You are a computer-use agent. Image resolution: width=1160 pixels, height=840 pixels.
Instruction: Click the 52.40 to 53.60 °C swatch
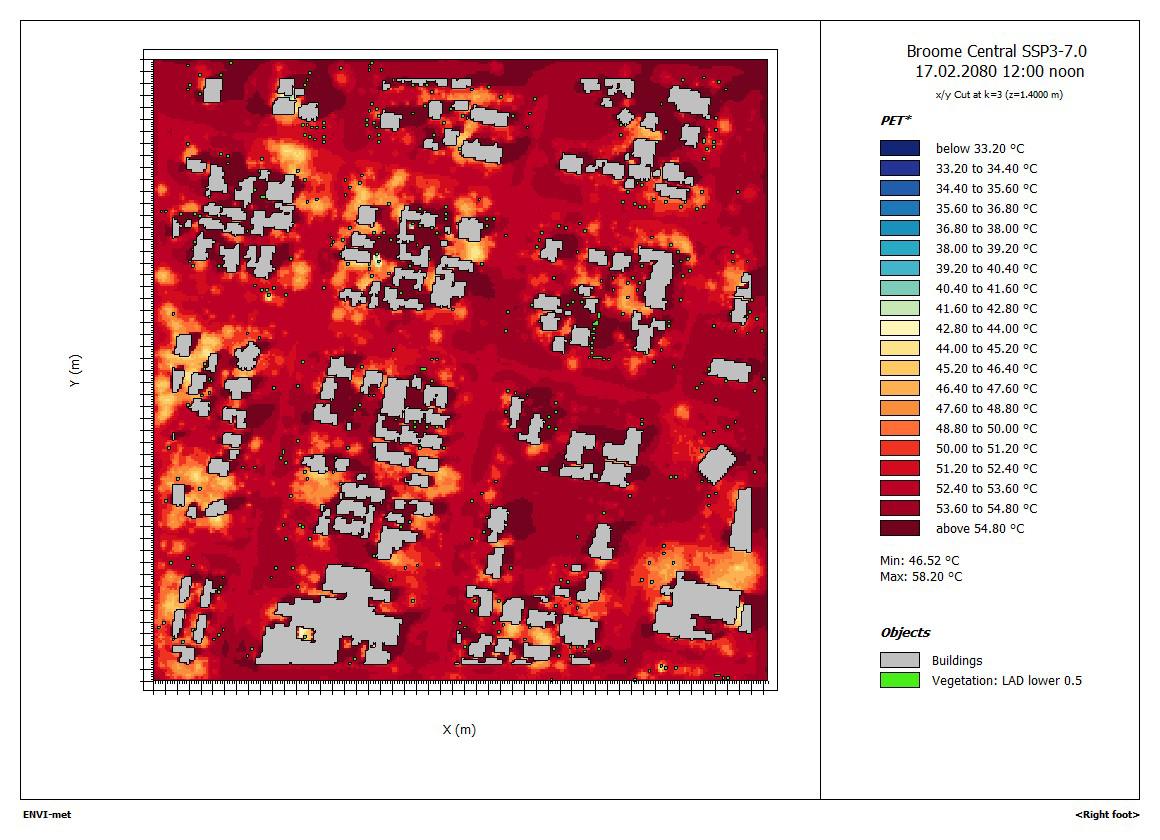900,488
